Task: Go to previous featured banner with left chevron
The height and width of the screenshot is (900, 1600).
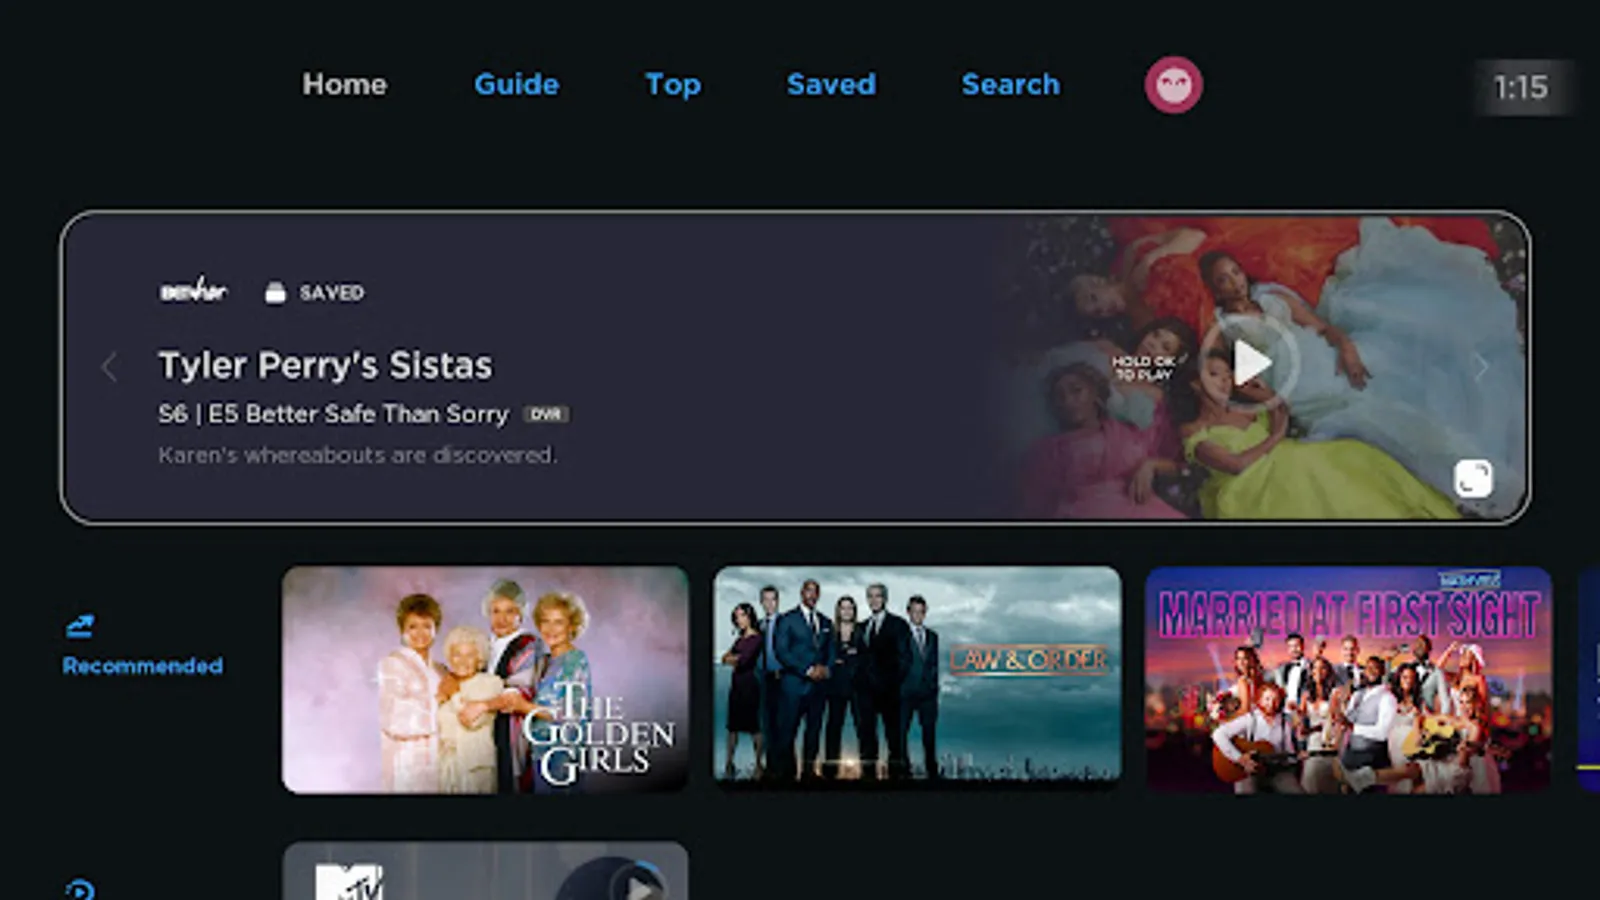Action: tap(109, 367)
